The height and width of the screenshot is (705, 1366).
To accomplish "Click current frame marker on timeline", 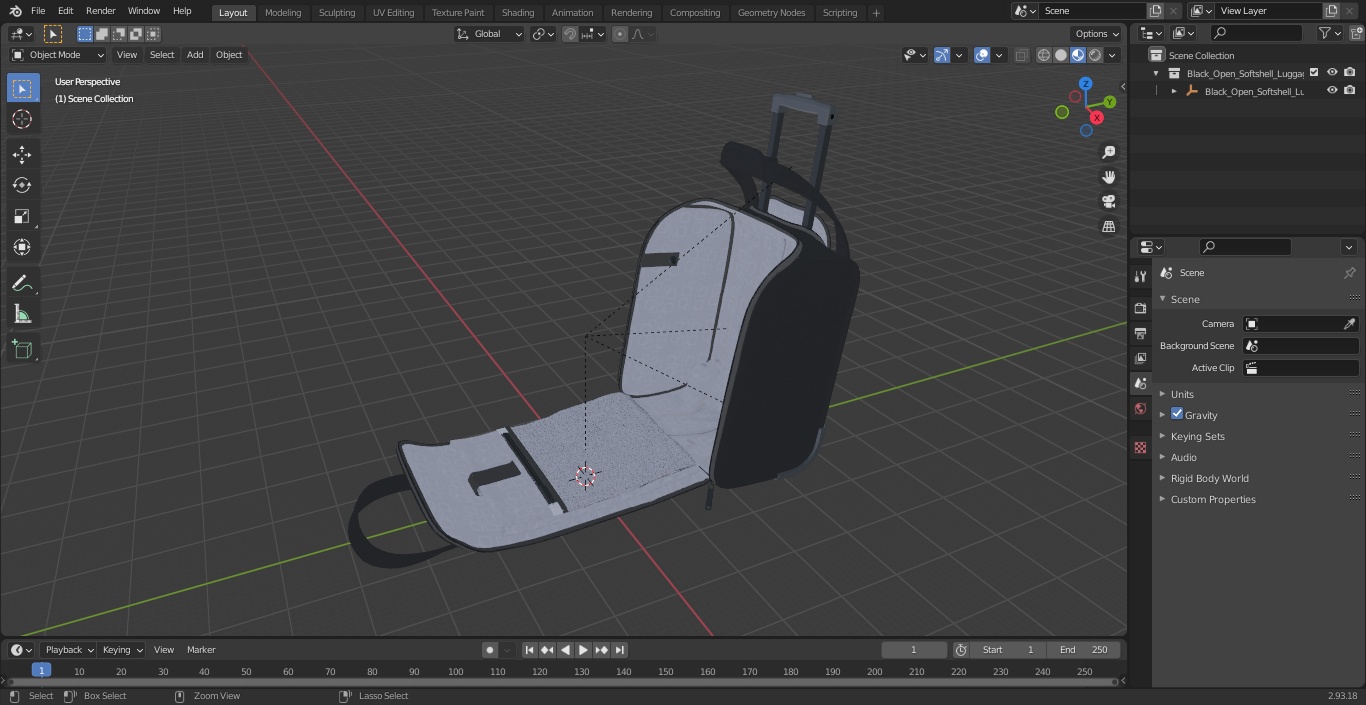I will click(x=41, y=671).
